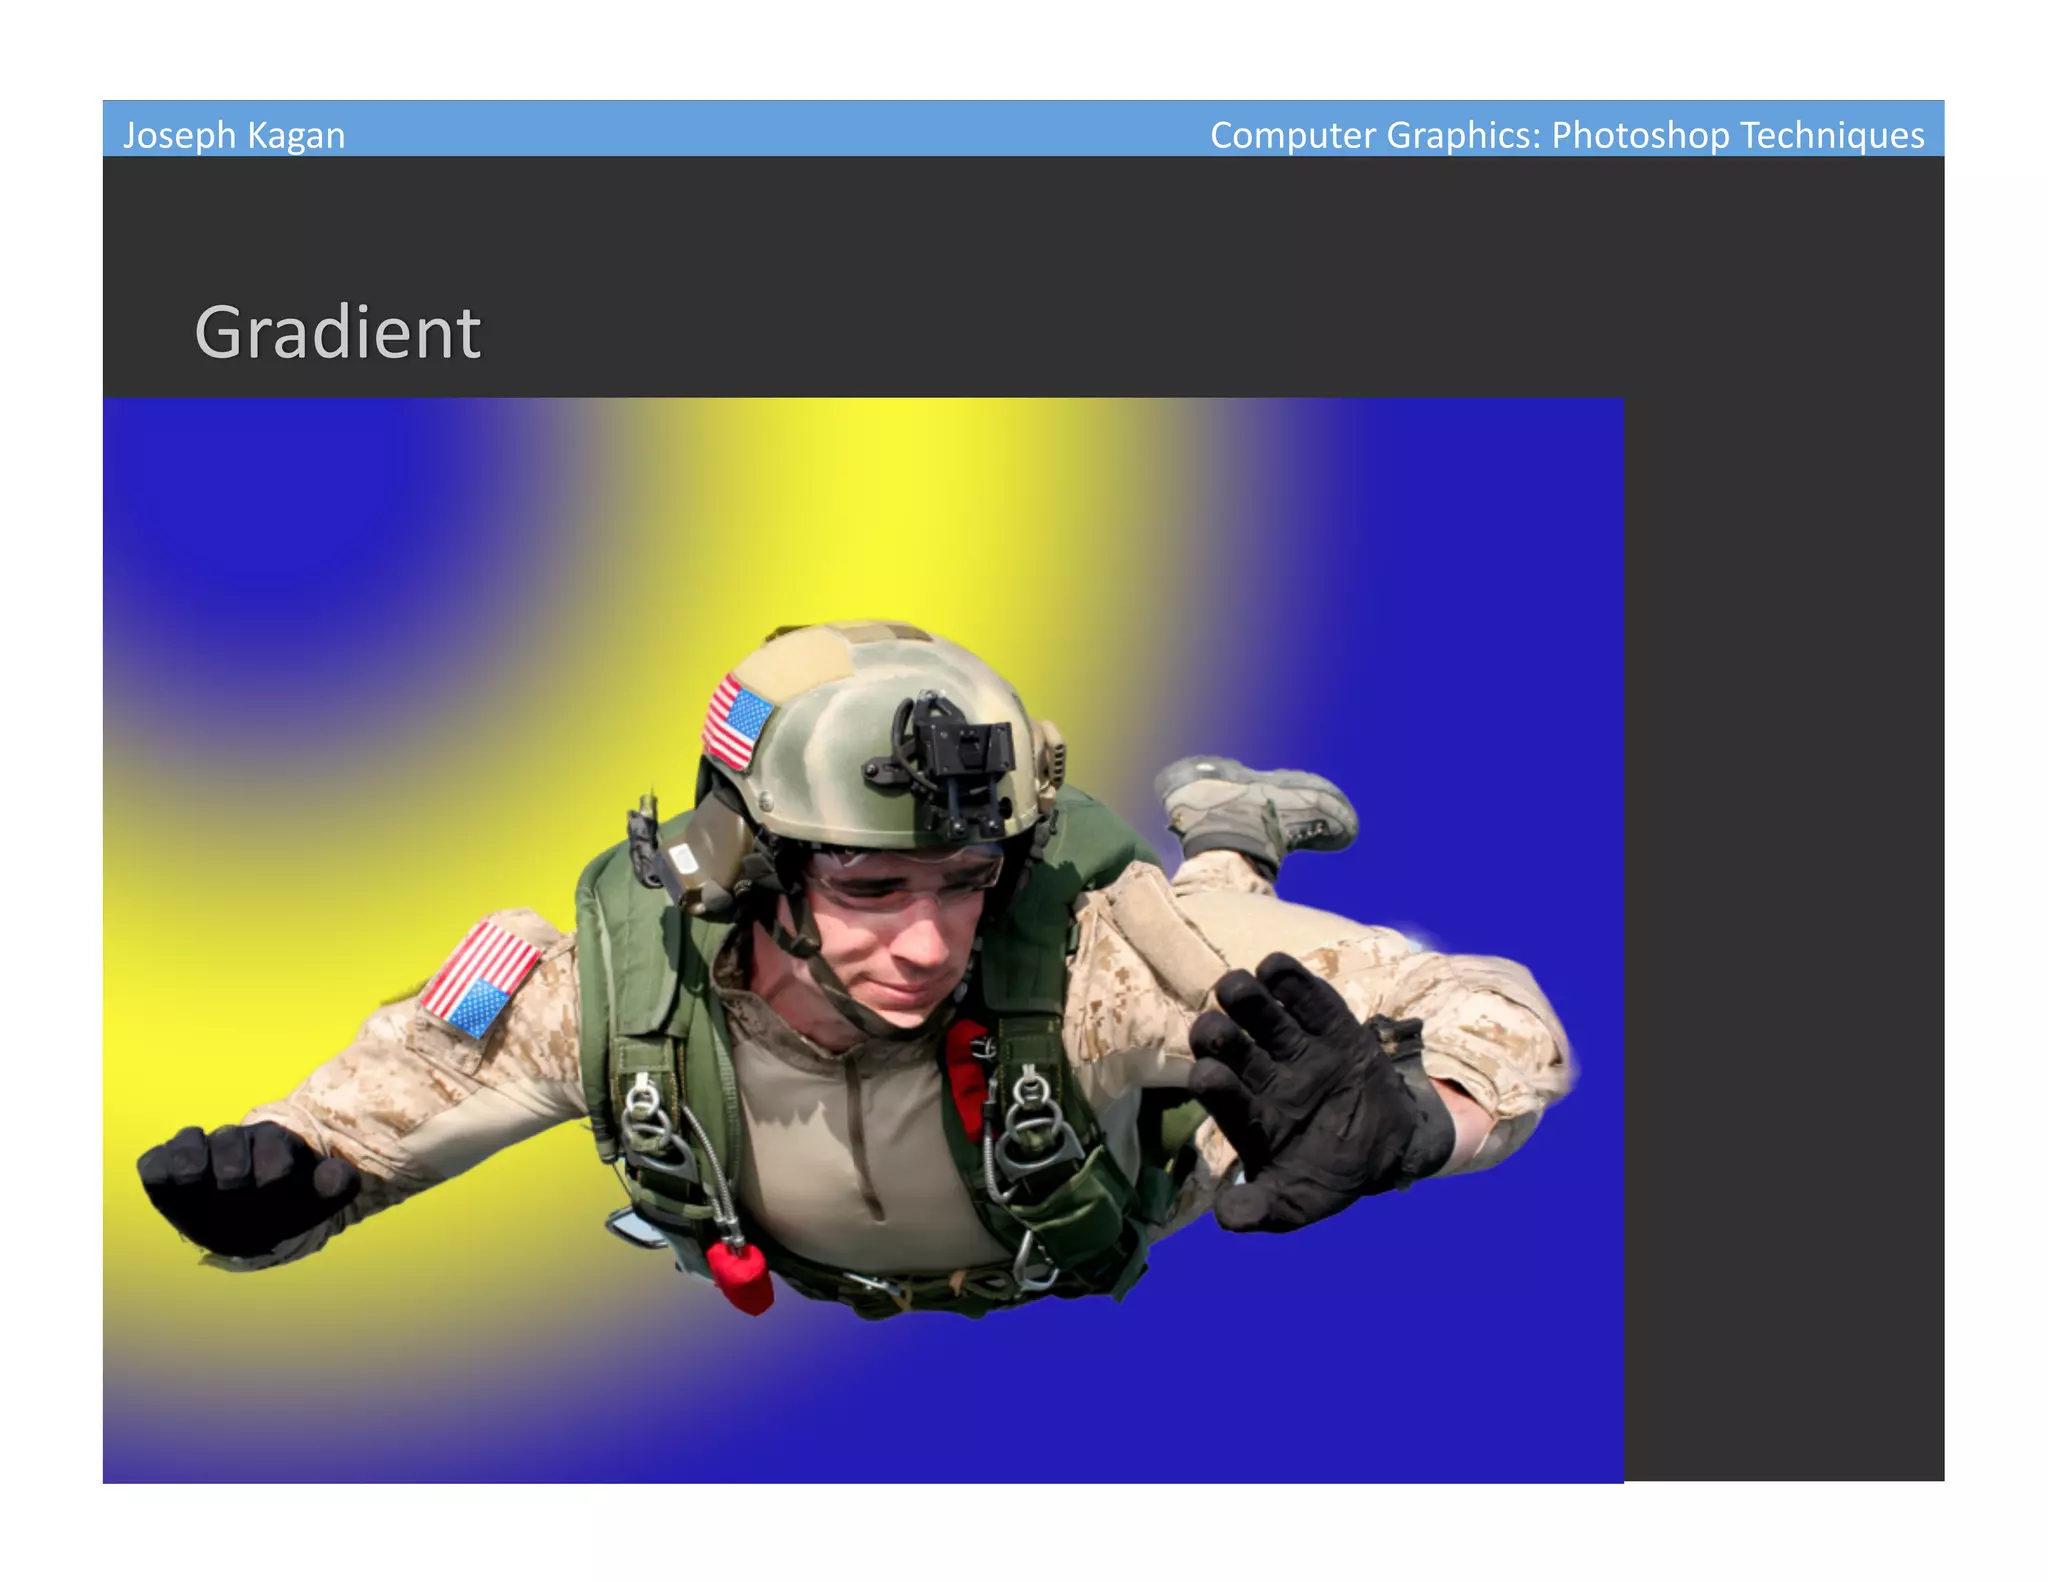Click the red ripcord handle at waist
The image size is (2048, 1582).
(741, 1277)
